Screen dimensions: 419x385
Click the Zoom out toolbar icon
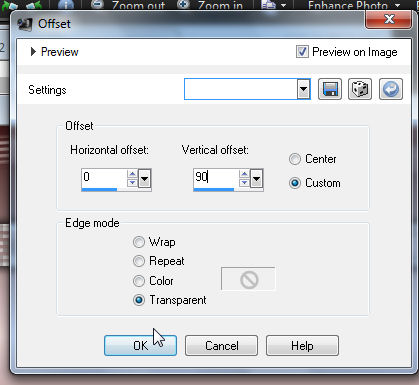tap(97, 4)
